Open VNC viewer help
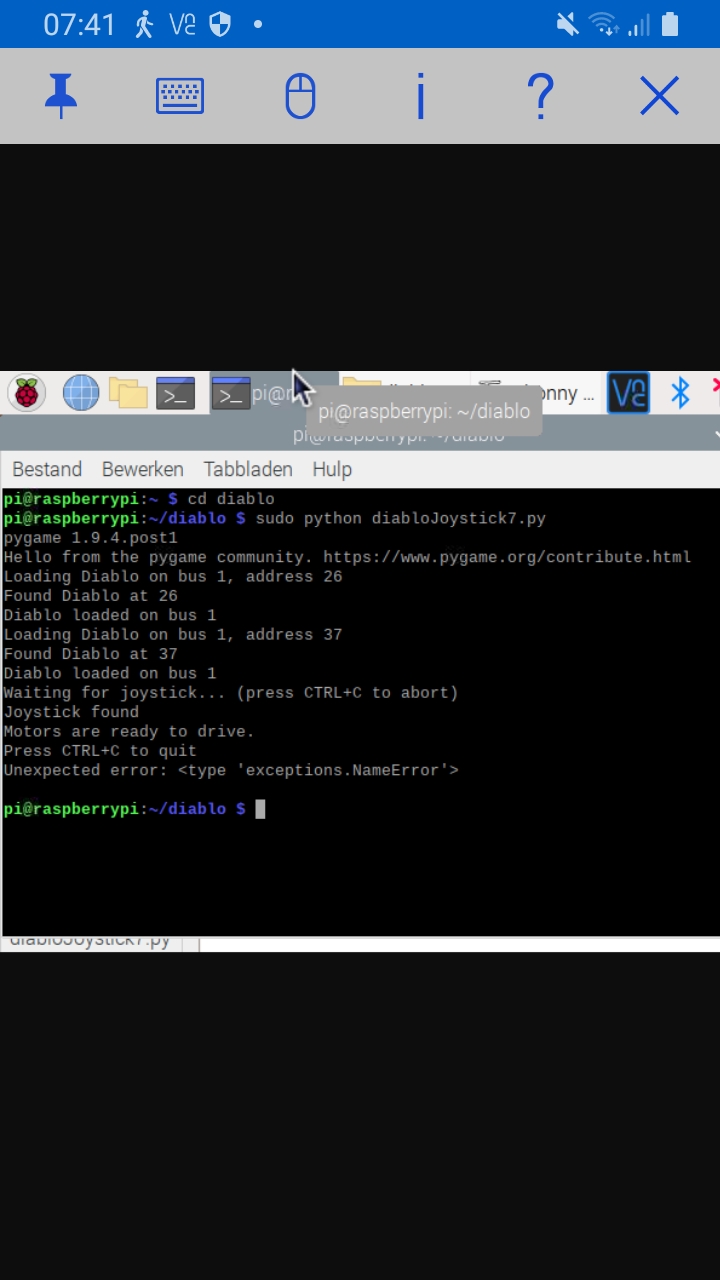 [540, 97]
